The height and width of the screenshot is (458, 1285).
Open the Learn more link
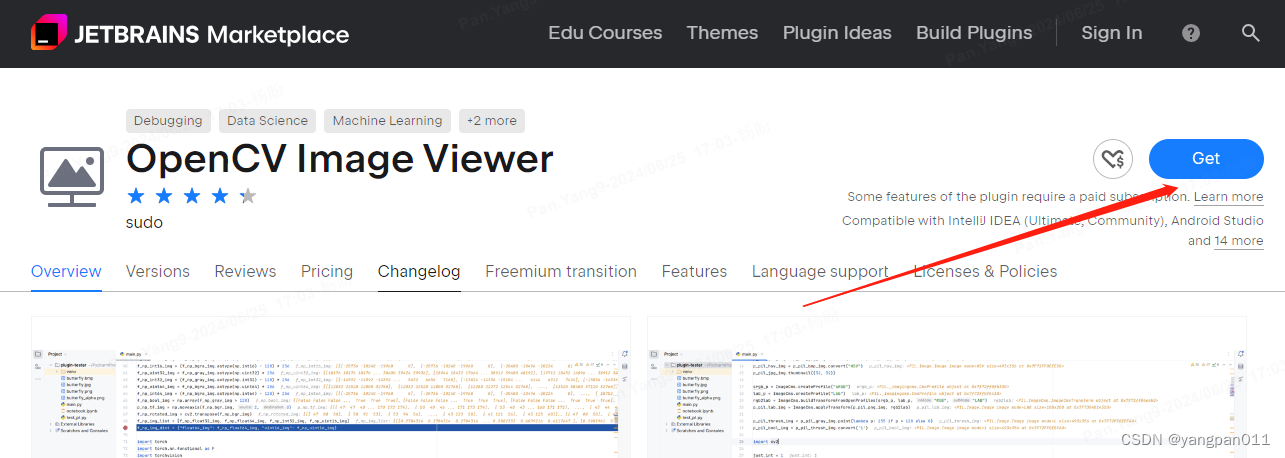click(1228, 197)
